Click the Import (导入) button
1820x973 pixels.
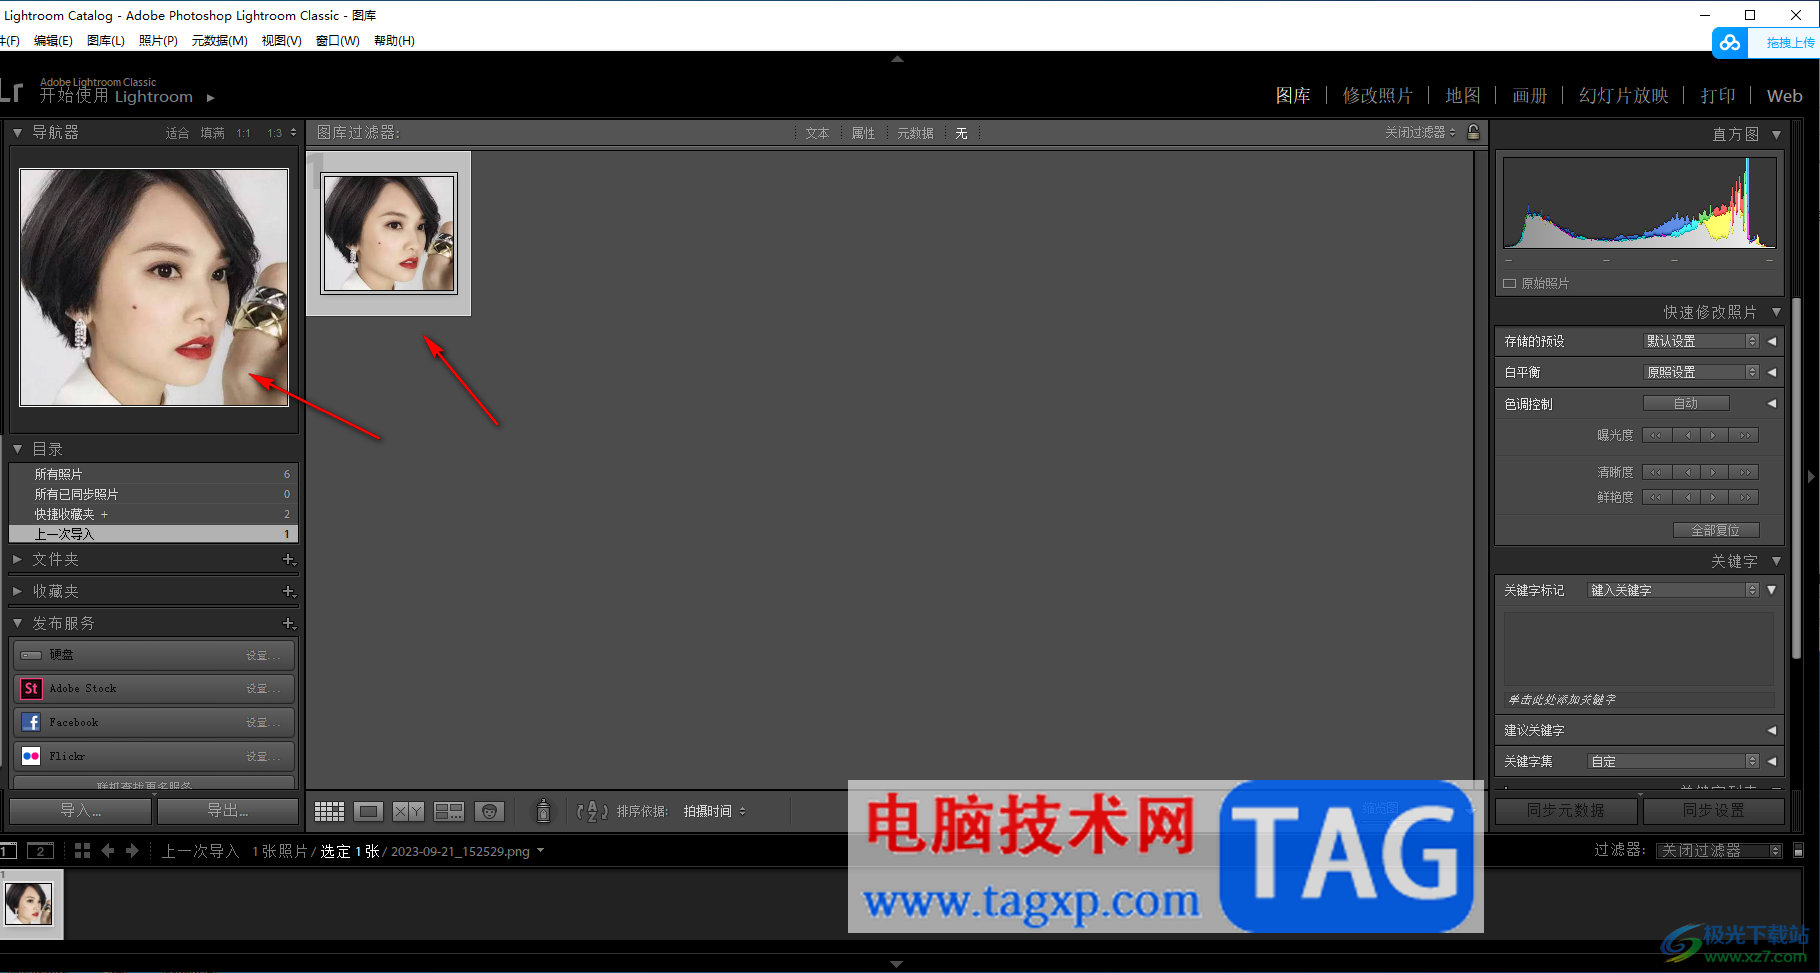coord(81,810)
